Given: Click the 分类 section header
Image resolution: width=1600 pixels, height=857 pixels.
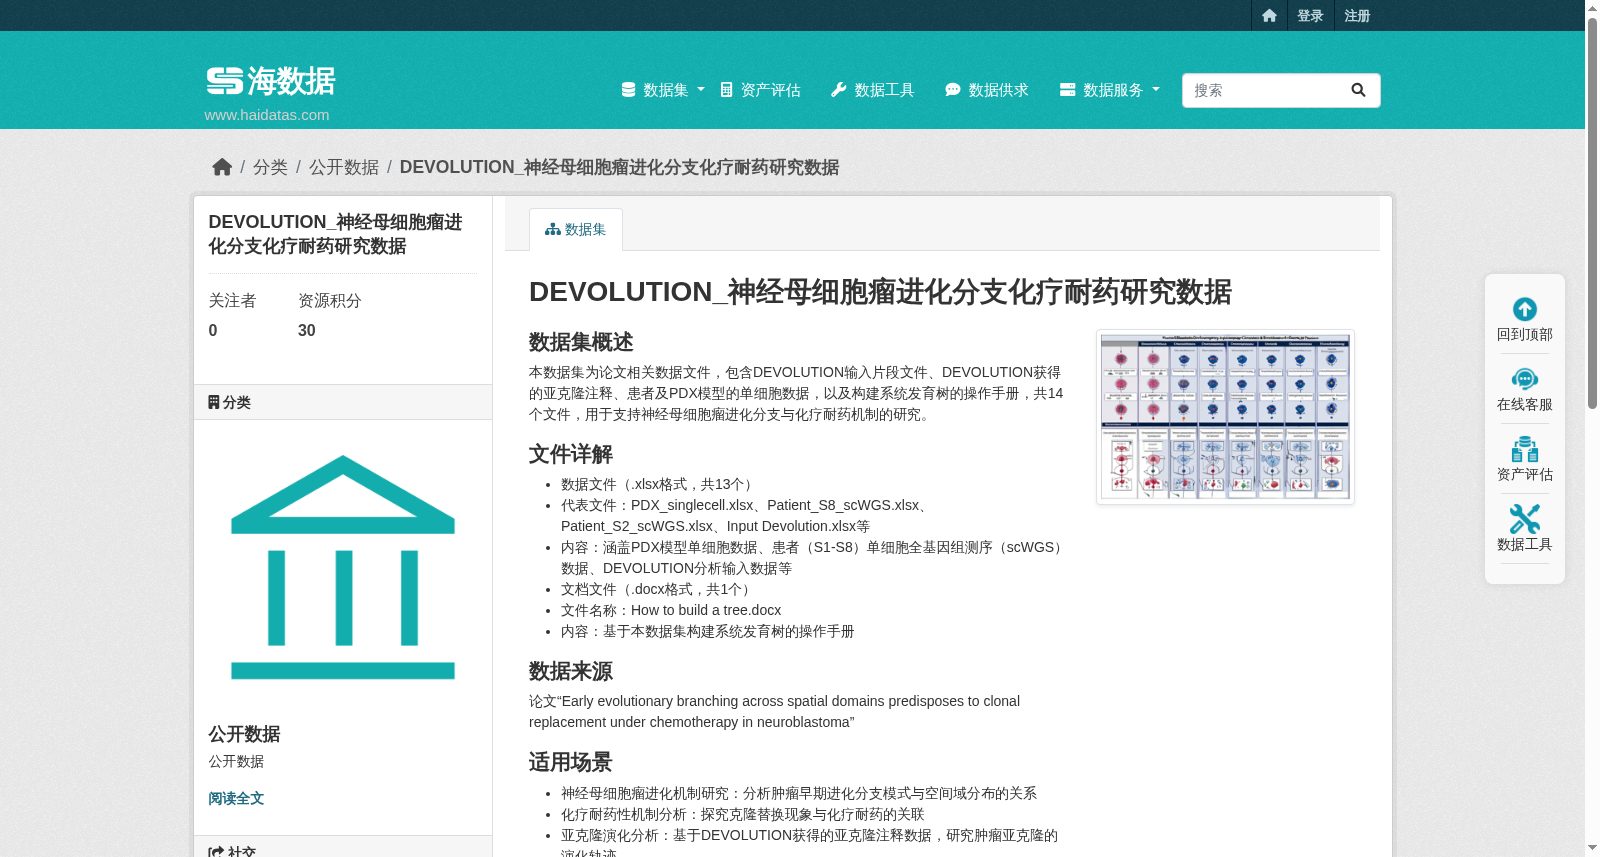Looking at the screenshot, I should pos(343,402).
